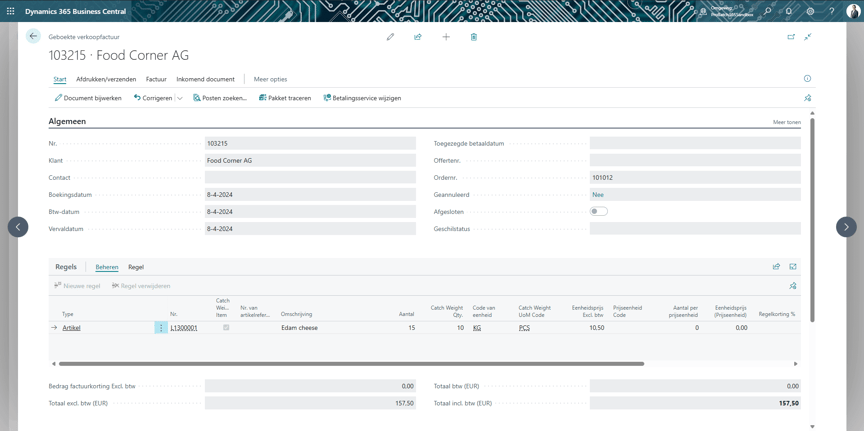Open the app launcher waffle menu
The image size is (864, 431).
click(x=10, y=11)
